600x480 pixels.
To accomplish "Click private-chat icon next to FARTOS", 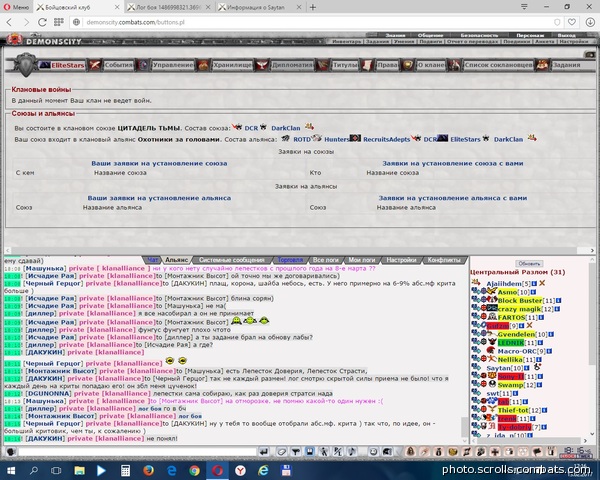I will (476, 317).
